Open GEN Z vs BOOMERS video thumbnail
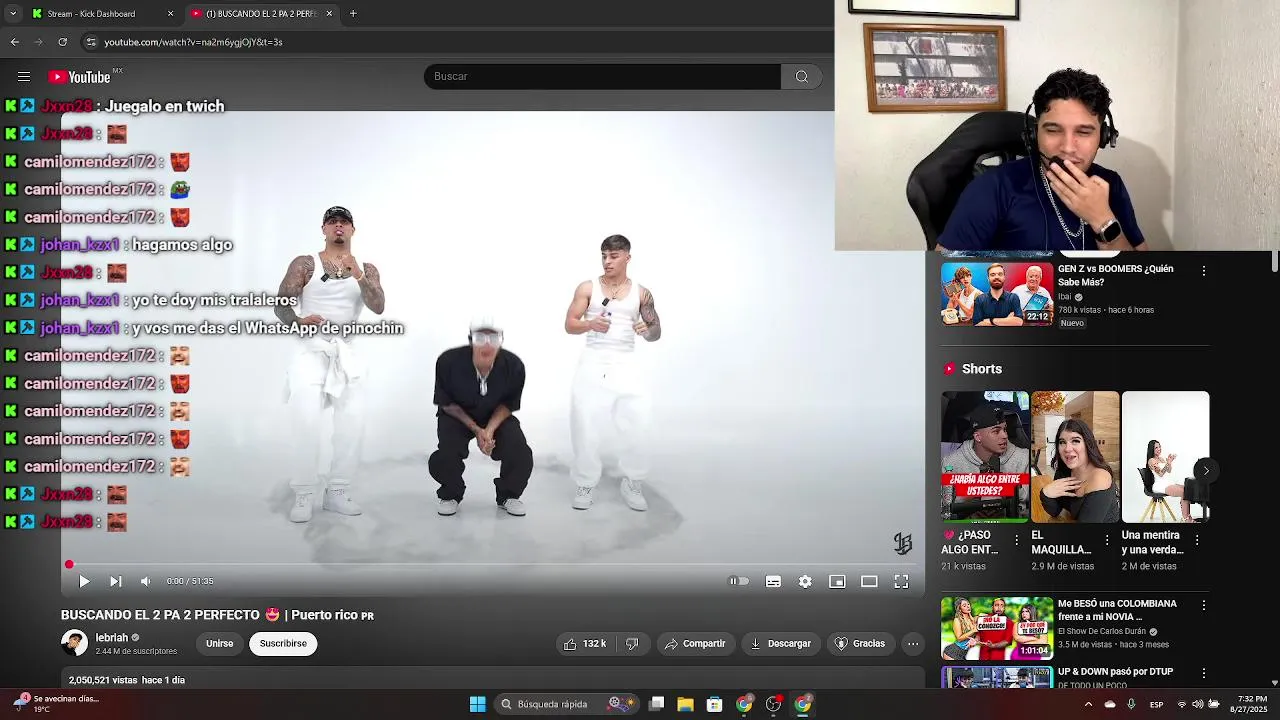The width and height of the screenshot is (1280, 720). (997, 294)
